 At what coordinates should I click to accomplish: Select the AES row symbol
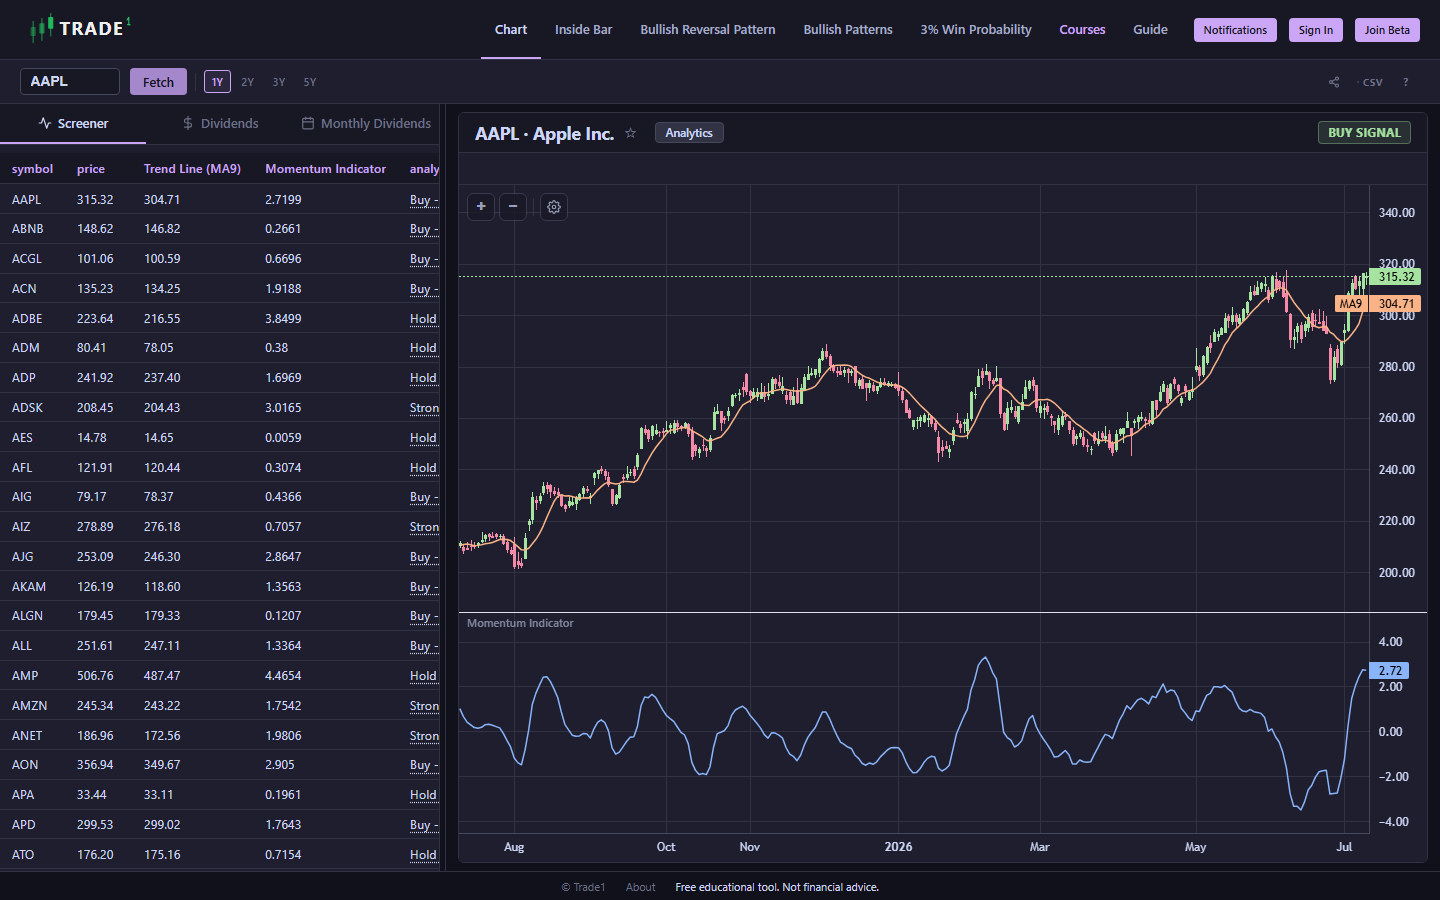tap(22, 438)
